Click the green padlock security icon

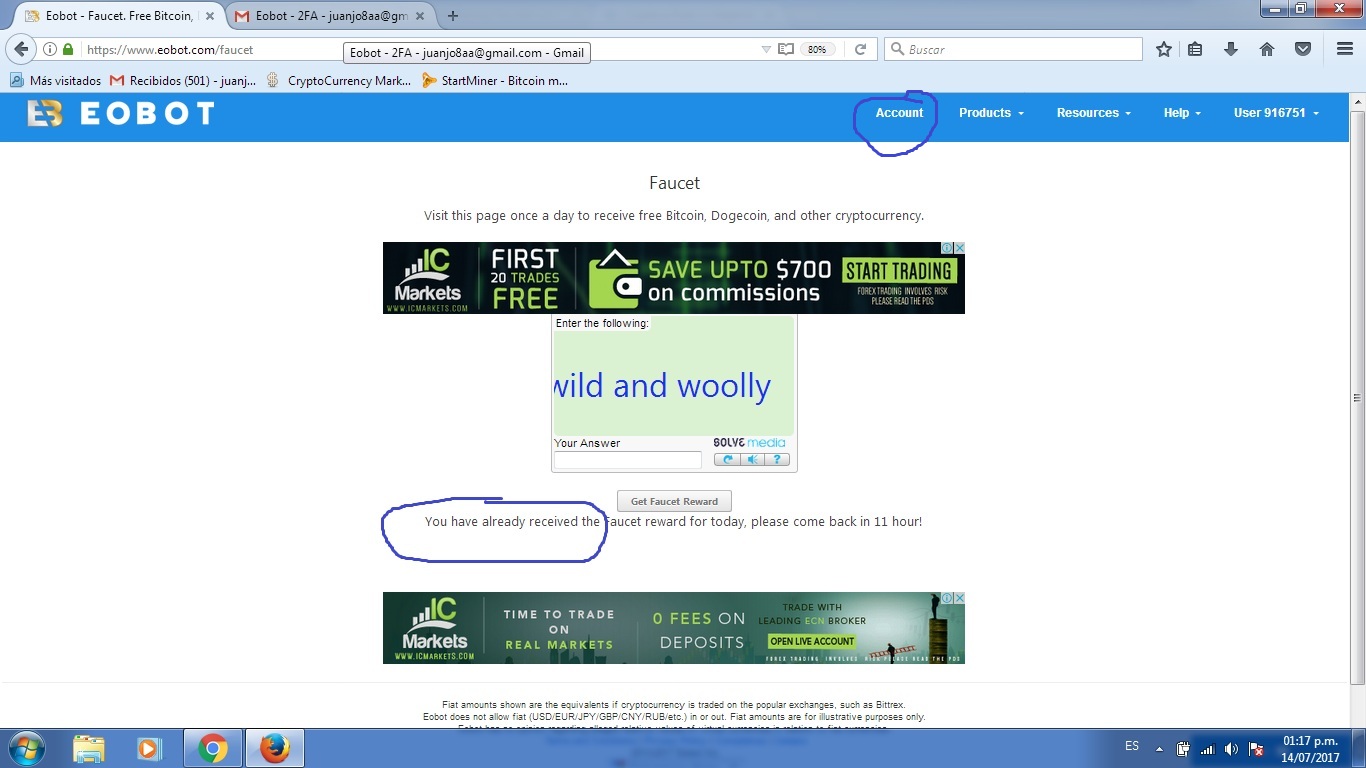click(x=68, y=49)
